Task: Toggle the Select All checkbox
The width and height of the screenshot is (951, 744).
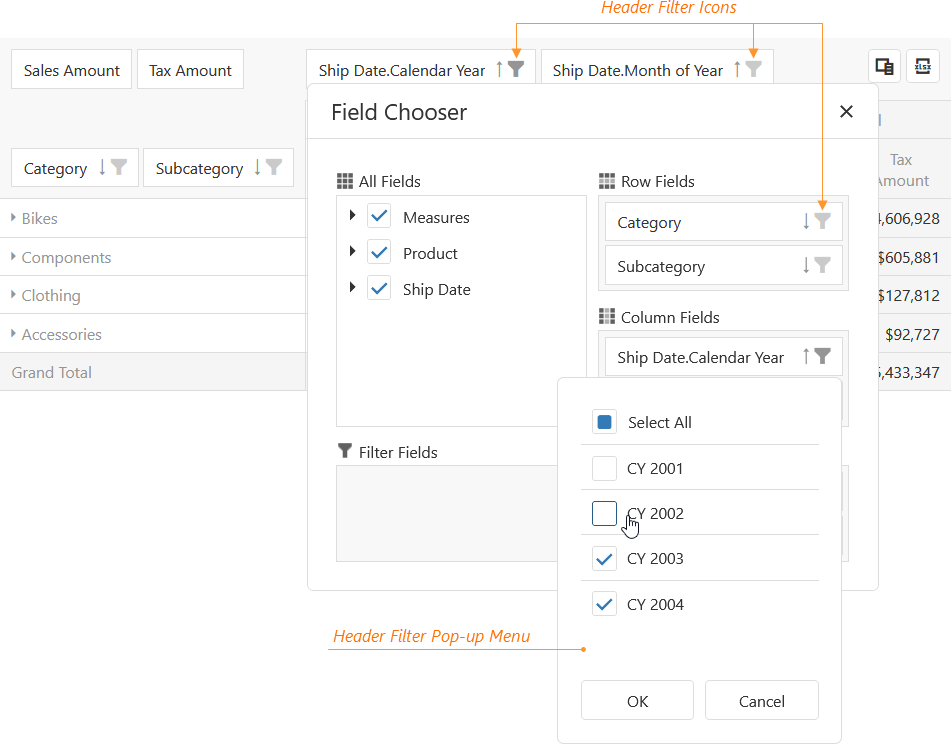Action: coord(604,422)
